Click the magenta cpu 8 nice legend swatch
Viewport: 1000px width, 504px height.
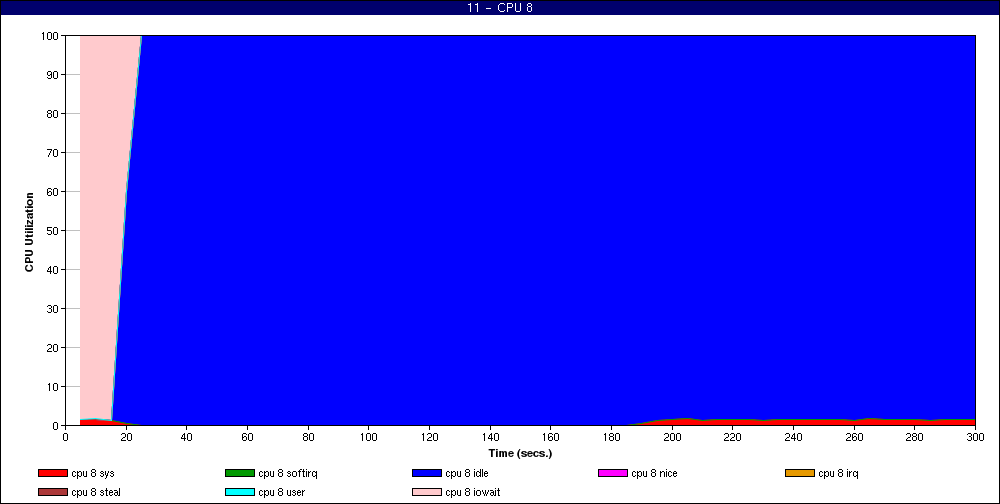click(x=612, y=473)
